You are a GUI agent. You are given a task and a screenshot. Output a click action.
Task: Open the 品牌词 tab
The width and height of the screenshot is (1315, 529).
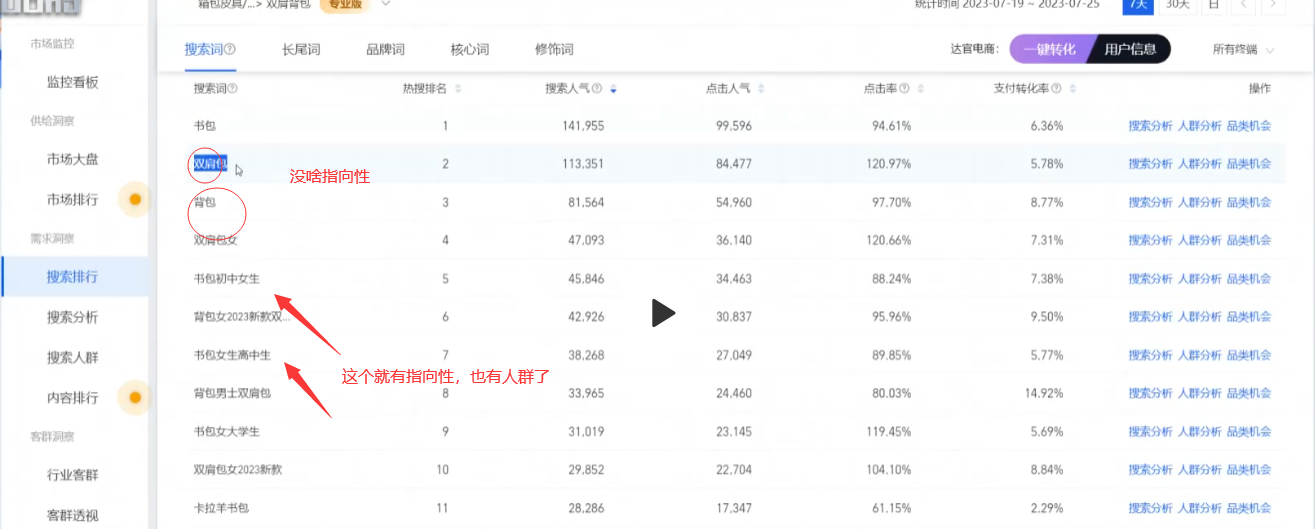[x=385, y=49]
